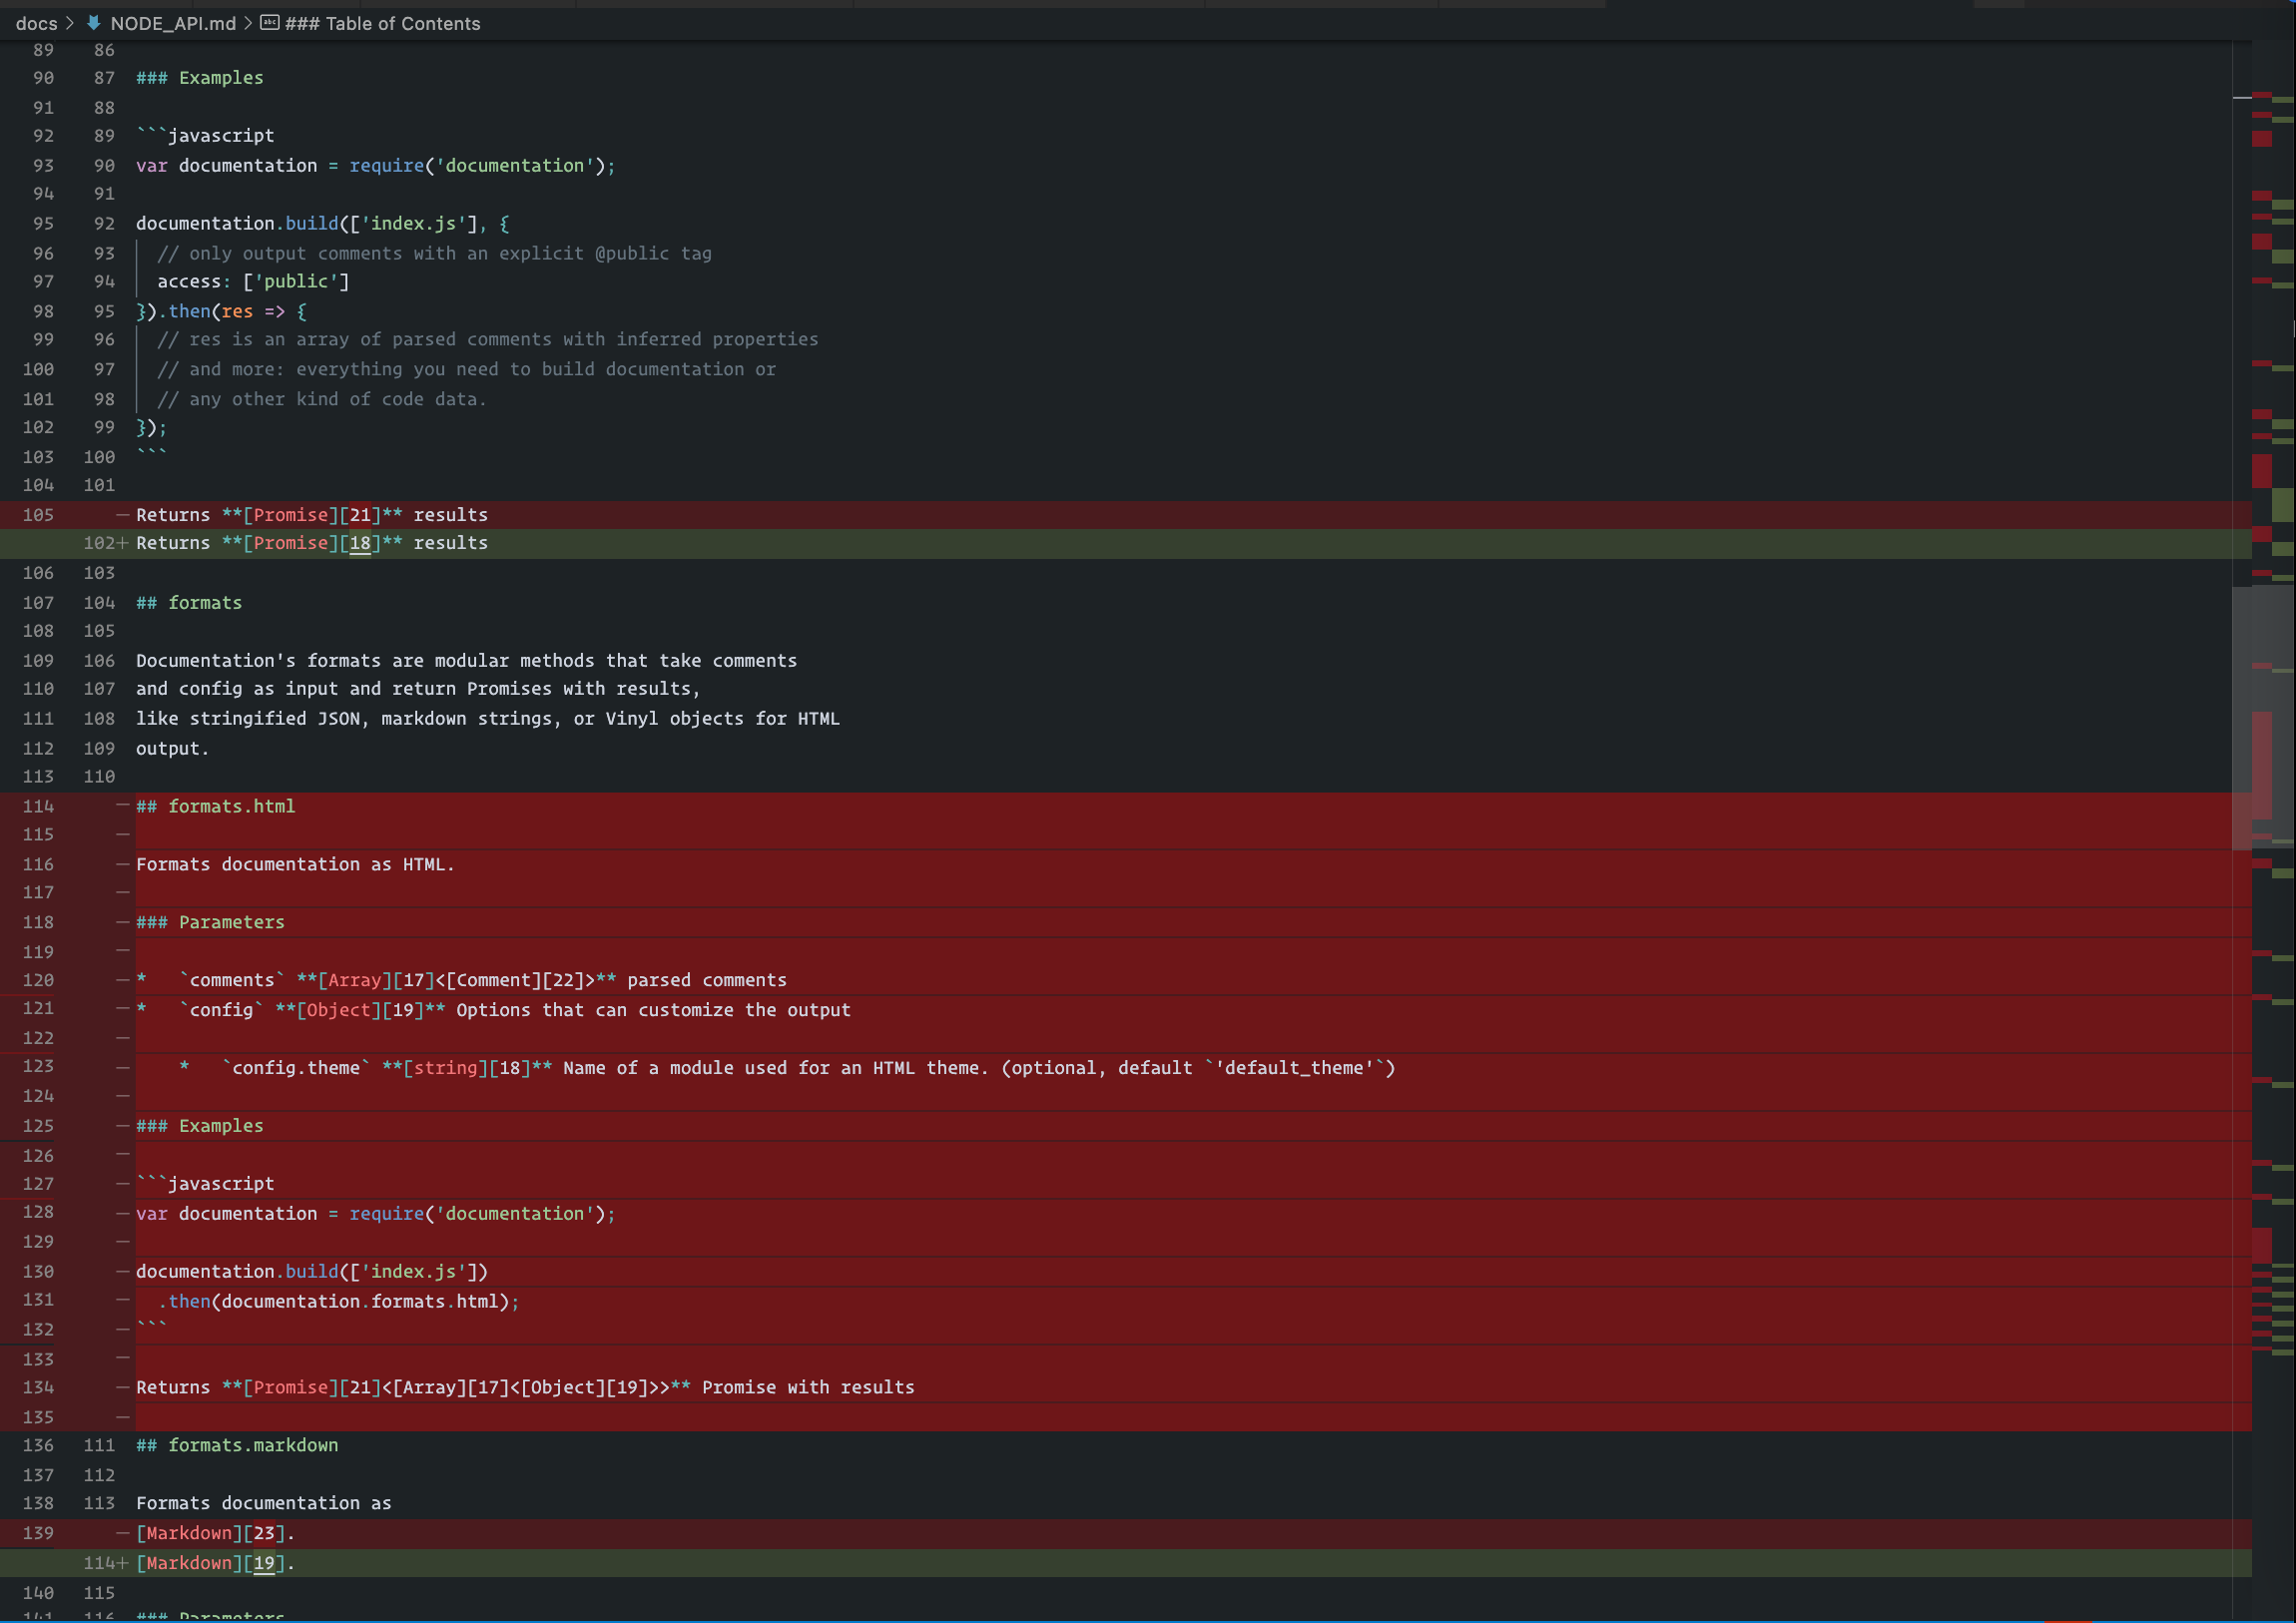Open the '### Table of Contents' breadcrumb
Viewport: 2296px width, 1623px height.
382,23
